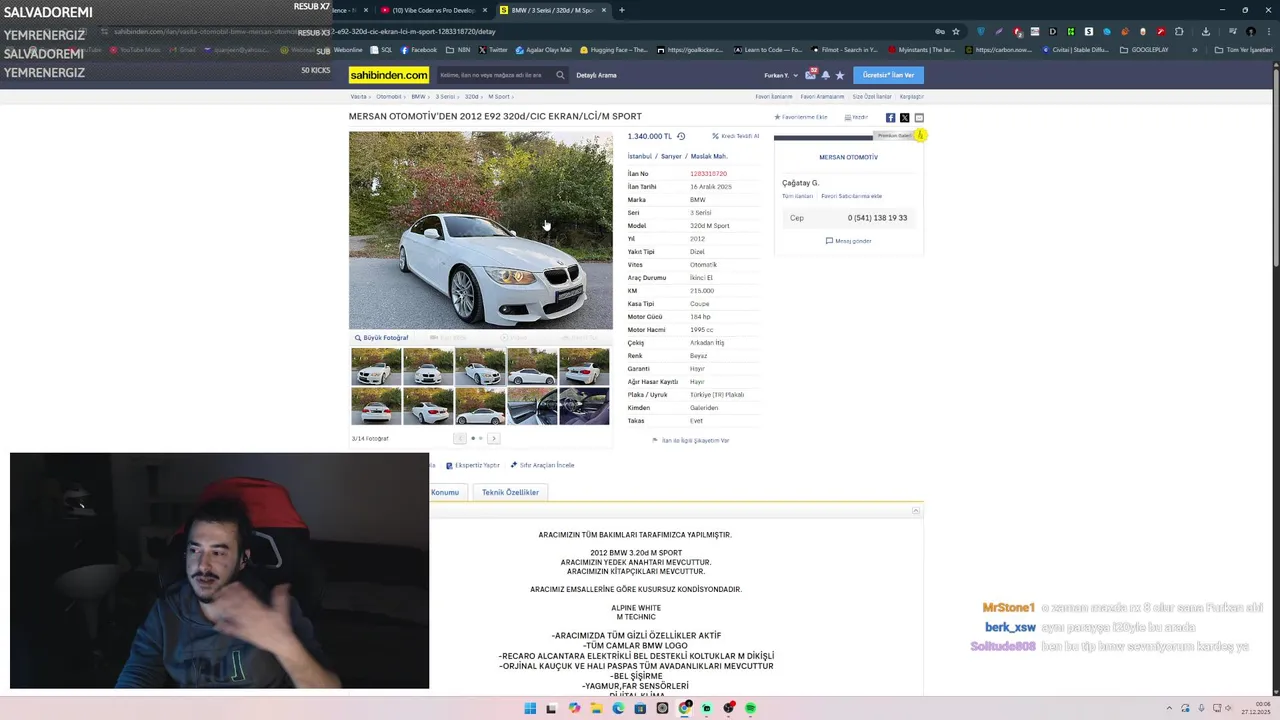This screenshot has height=720, width=1280.
Task: Click the Sıfır Araçları İncele link
Action: pyautogui.click(x=543, y=465)
